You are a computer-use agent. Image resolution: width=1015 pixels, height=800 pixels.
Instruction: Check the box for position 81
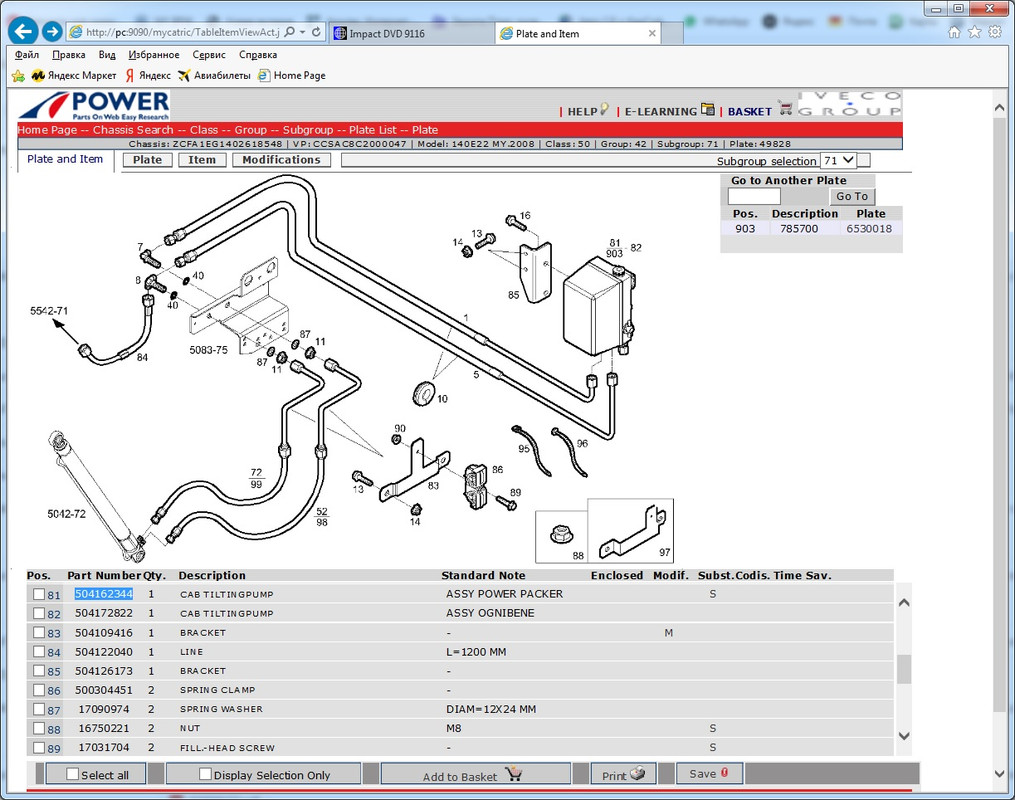pyautogui.click(x=39, y=594)
